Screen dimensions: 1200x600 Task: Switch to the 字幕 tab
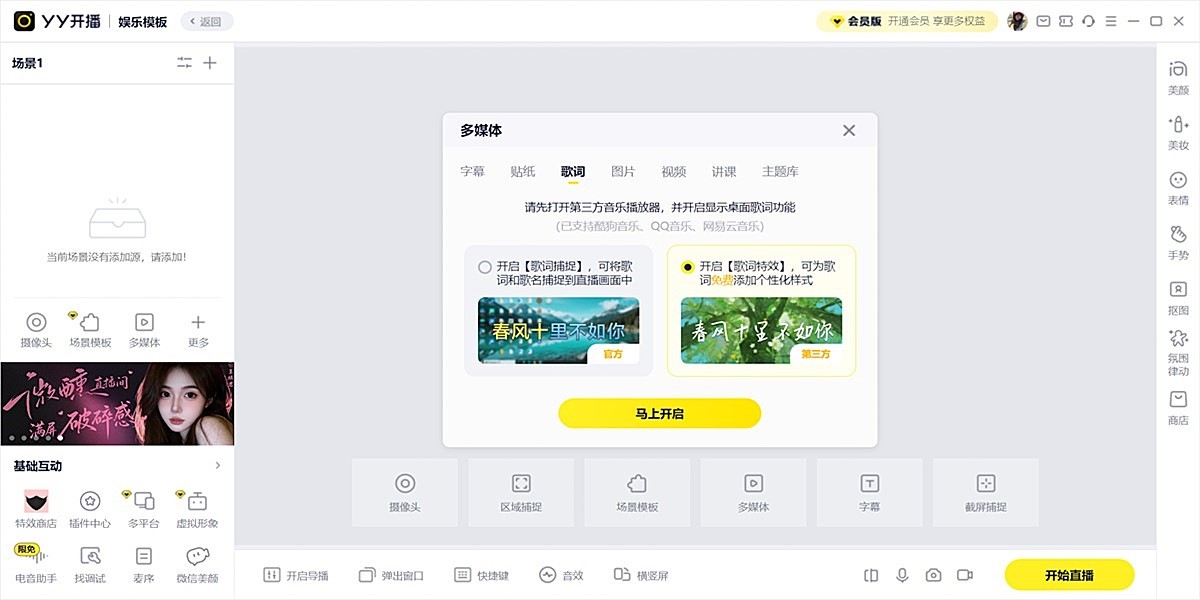pyautogui.click(x=472, y=171)
